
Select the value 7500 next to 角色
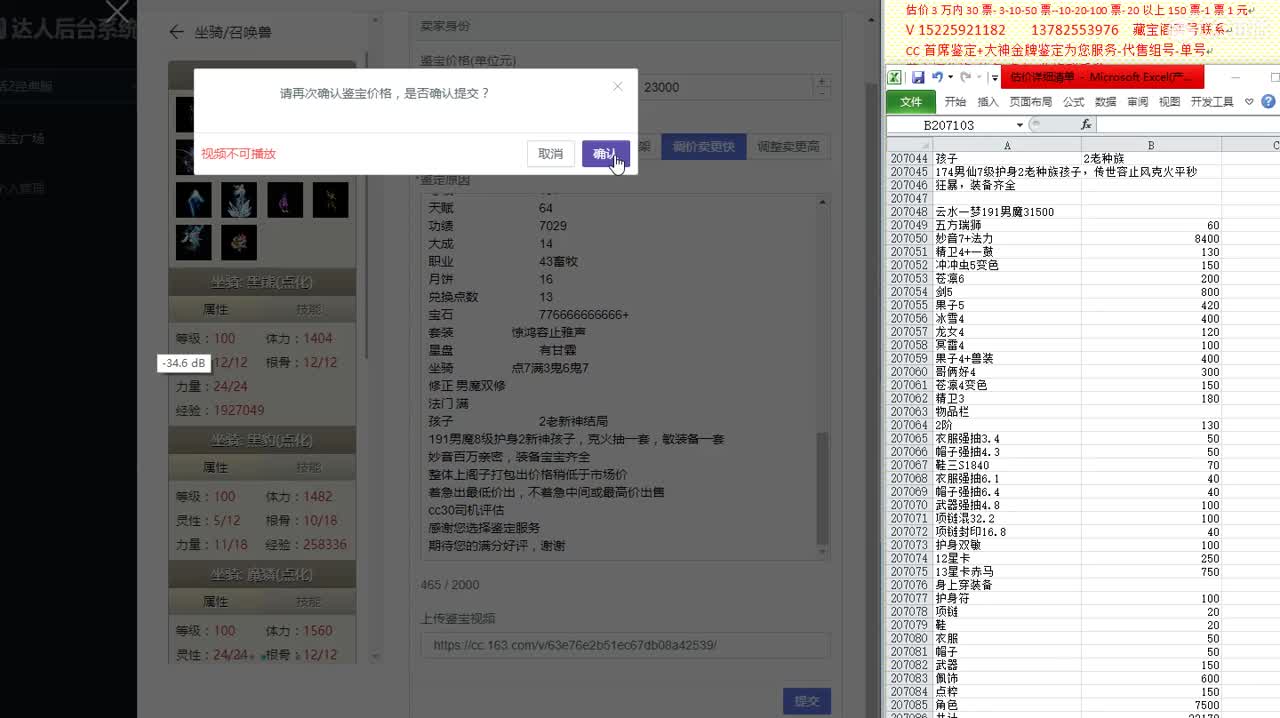click(x=1151, y=704)
